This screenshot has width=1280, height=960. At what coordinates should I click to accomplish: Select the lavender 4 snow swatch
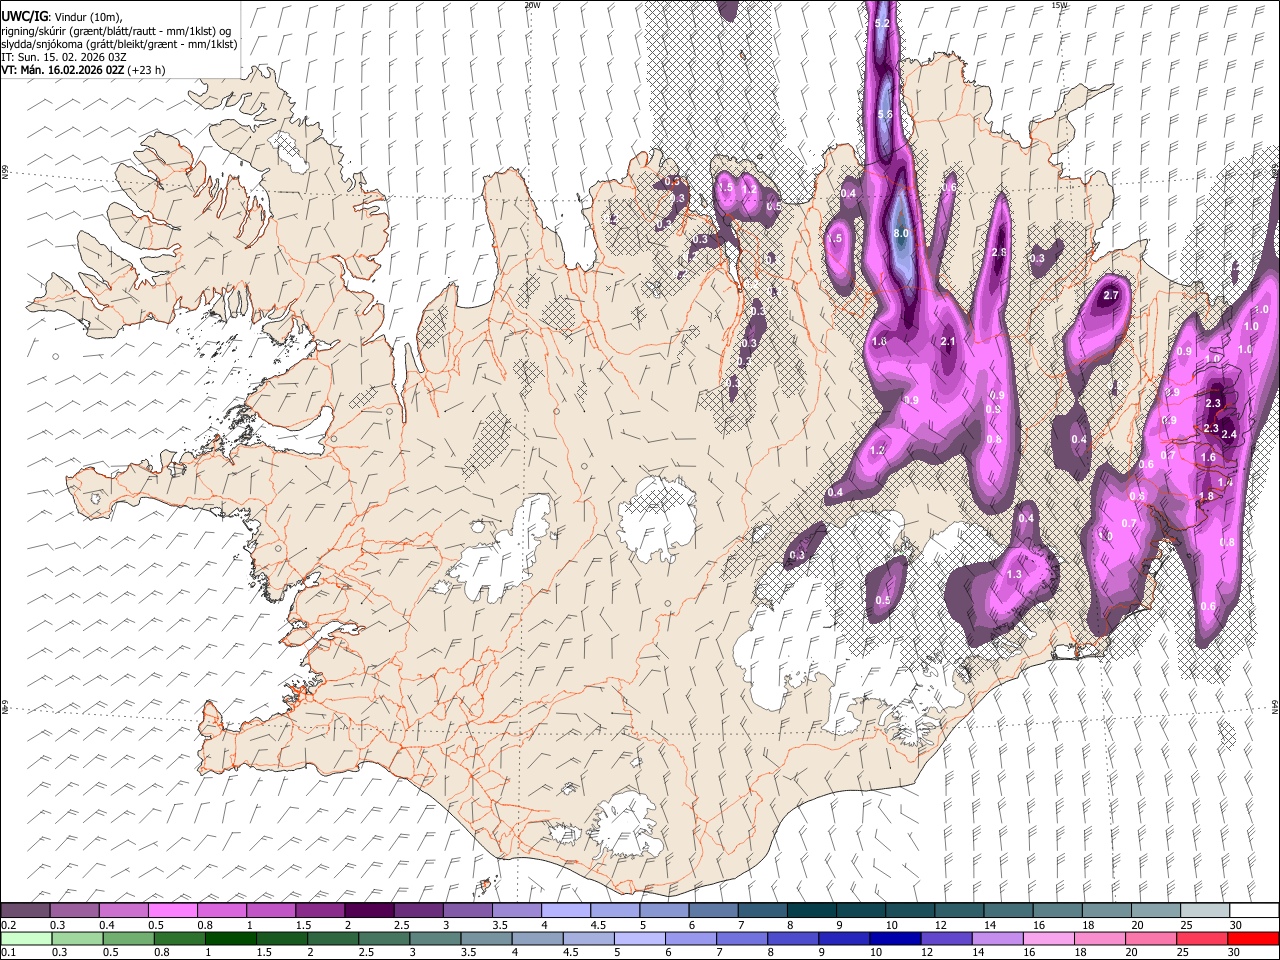click(x=566, y=910)
